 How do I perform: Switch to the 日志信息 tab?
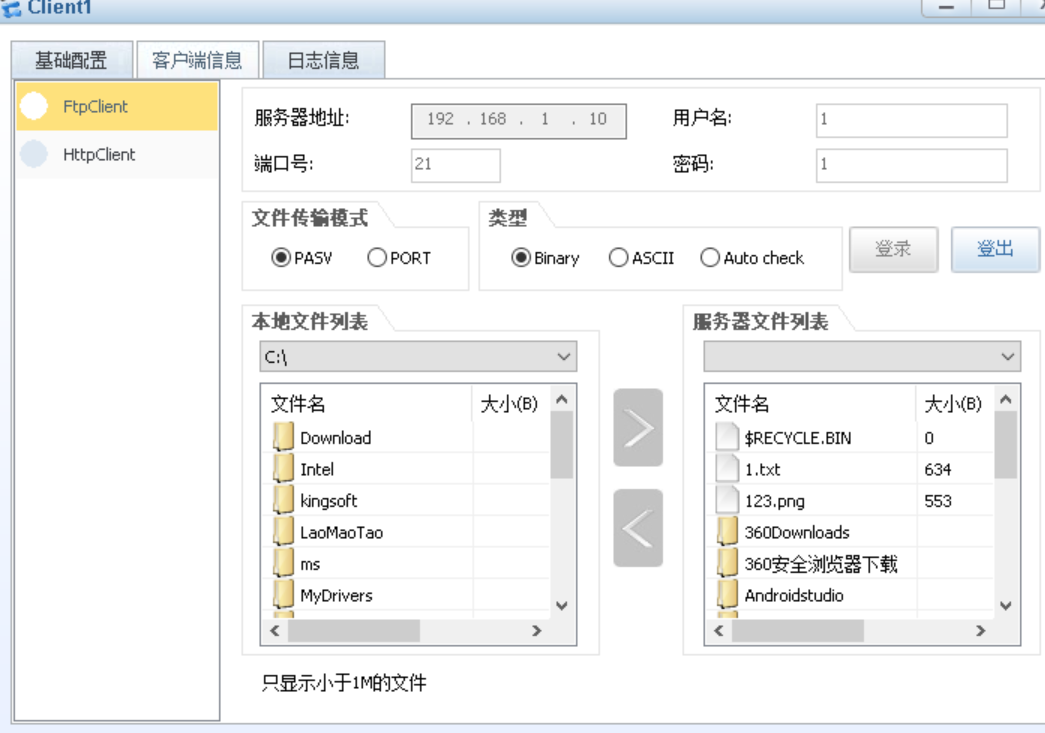pos(321,59)
